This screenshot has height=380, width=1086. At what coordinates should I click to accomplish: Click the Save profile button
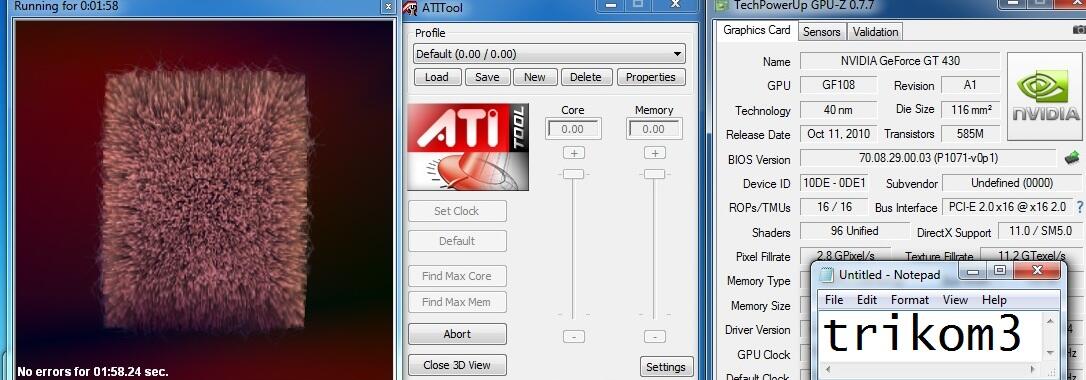487,77
